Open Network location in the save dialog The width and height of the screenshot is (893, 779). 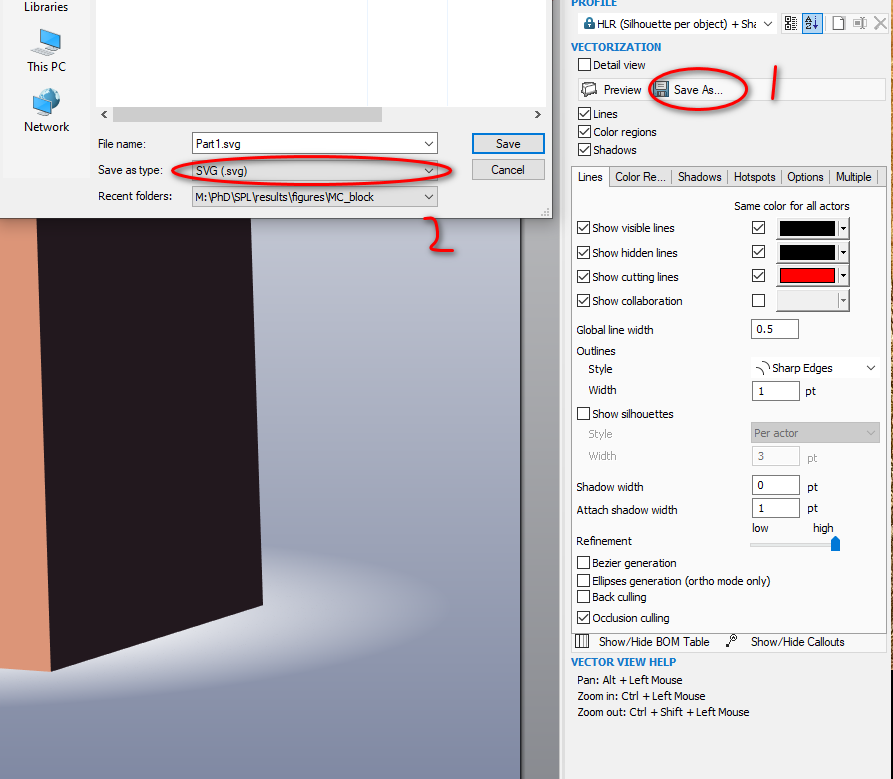coord(46,111)
